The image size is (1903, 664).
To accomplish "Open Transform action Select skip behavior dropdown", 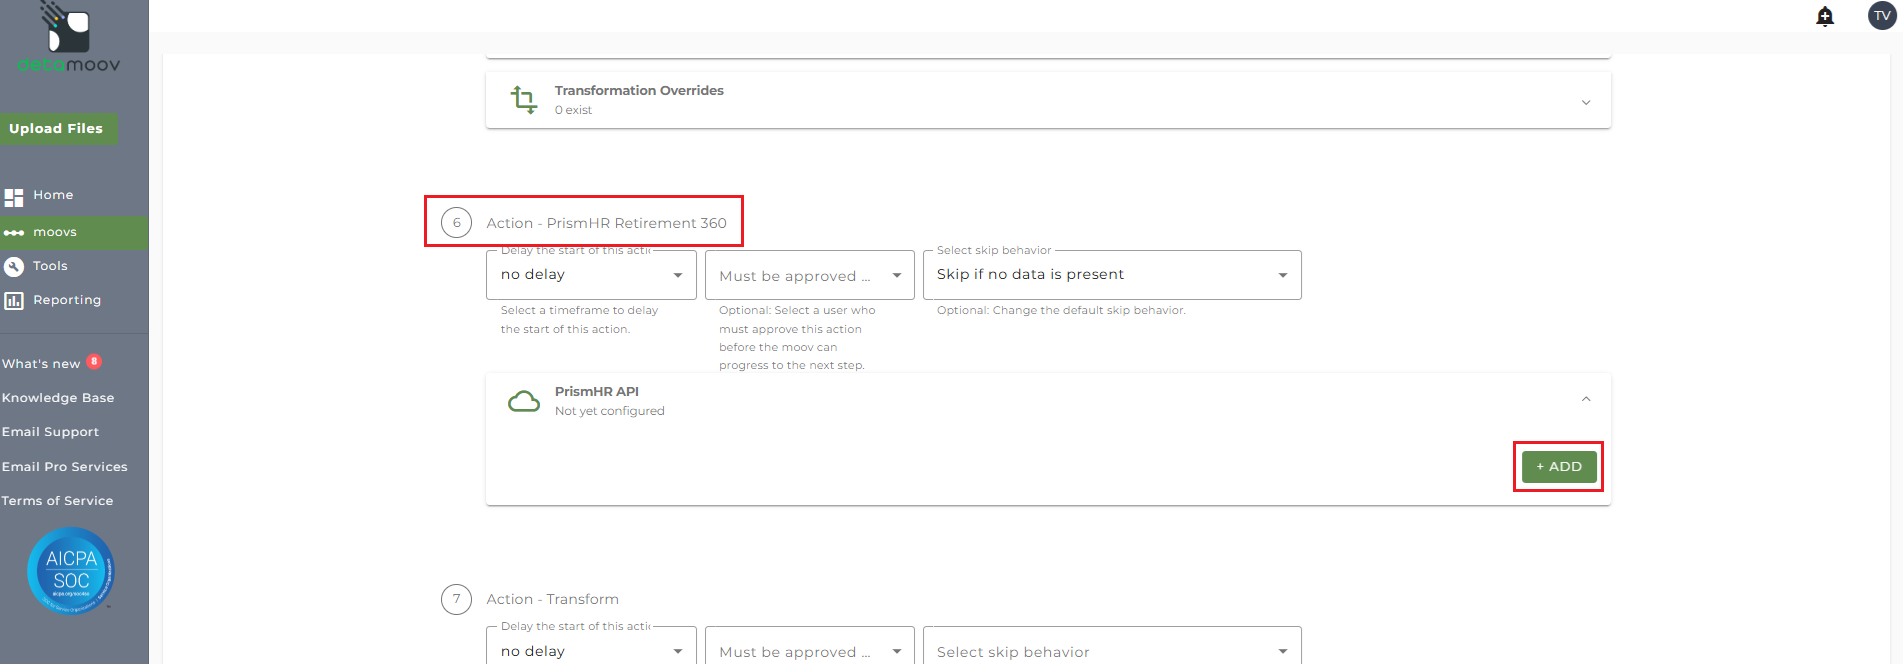I will pos(1111,651).
